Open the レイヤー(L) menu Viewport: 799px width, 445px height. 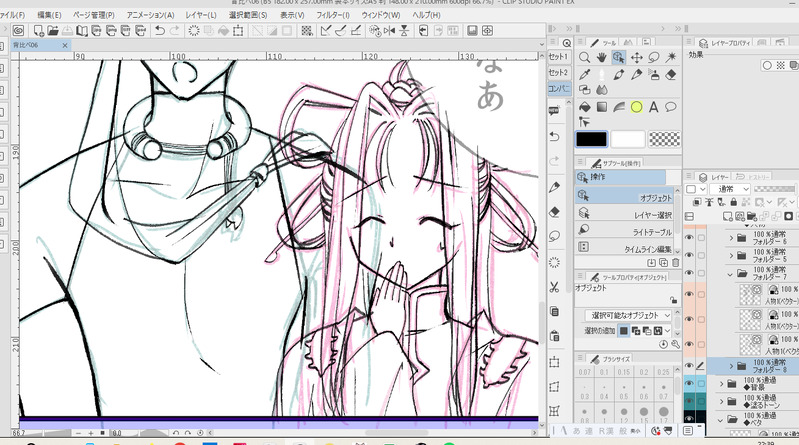tap(201, 15)
